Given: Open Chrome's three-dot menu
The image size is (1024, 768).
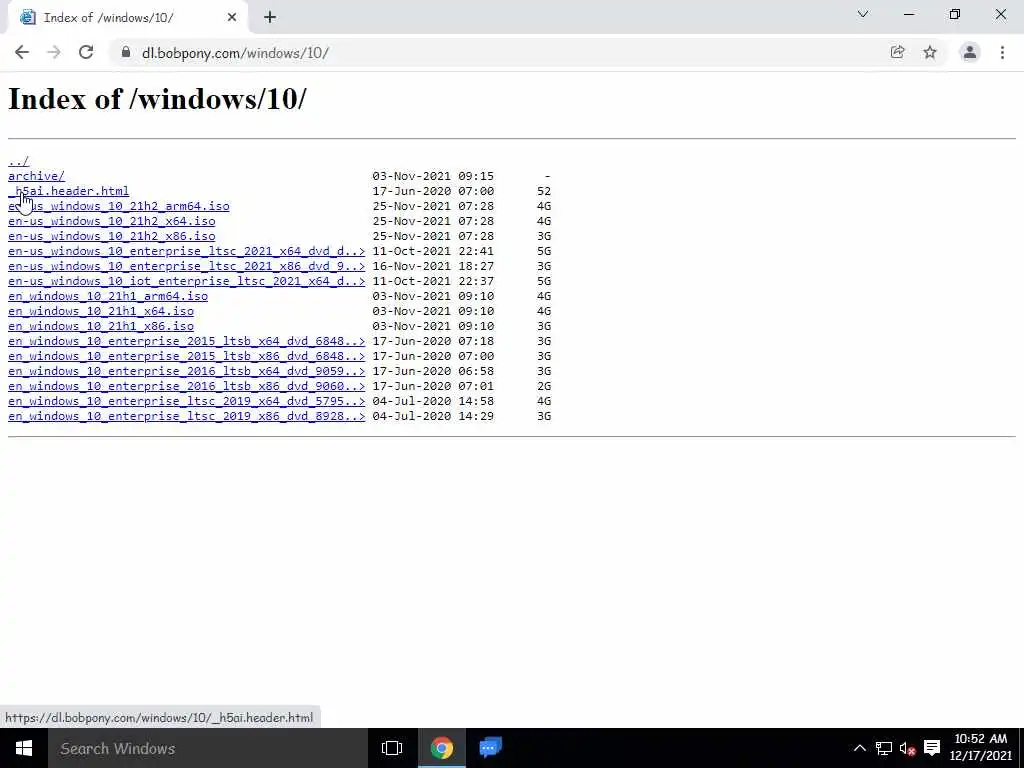Looking at the screenshot, I should click(1002, 52).
